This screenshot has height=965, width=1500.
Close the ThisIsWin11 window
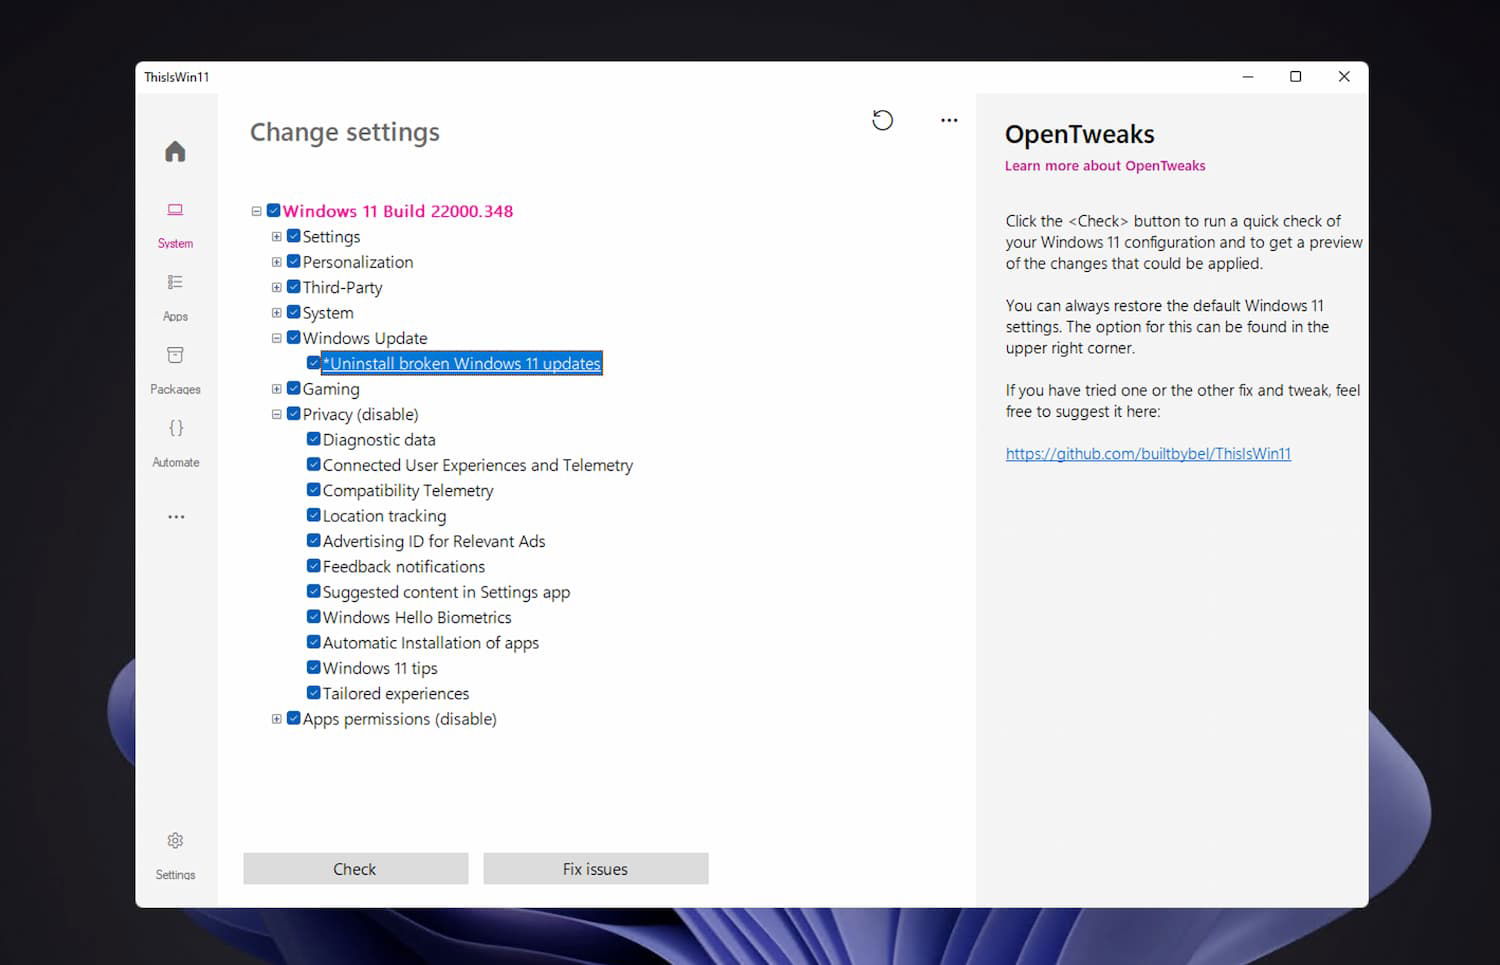pos(1344,77)
